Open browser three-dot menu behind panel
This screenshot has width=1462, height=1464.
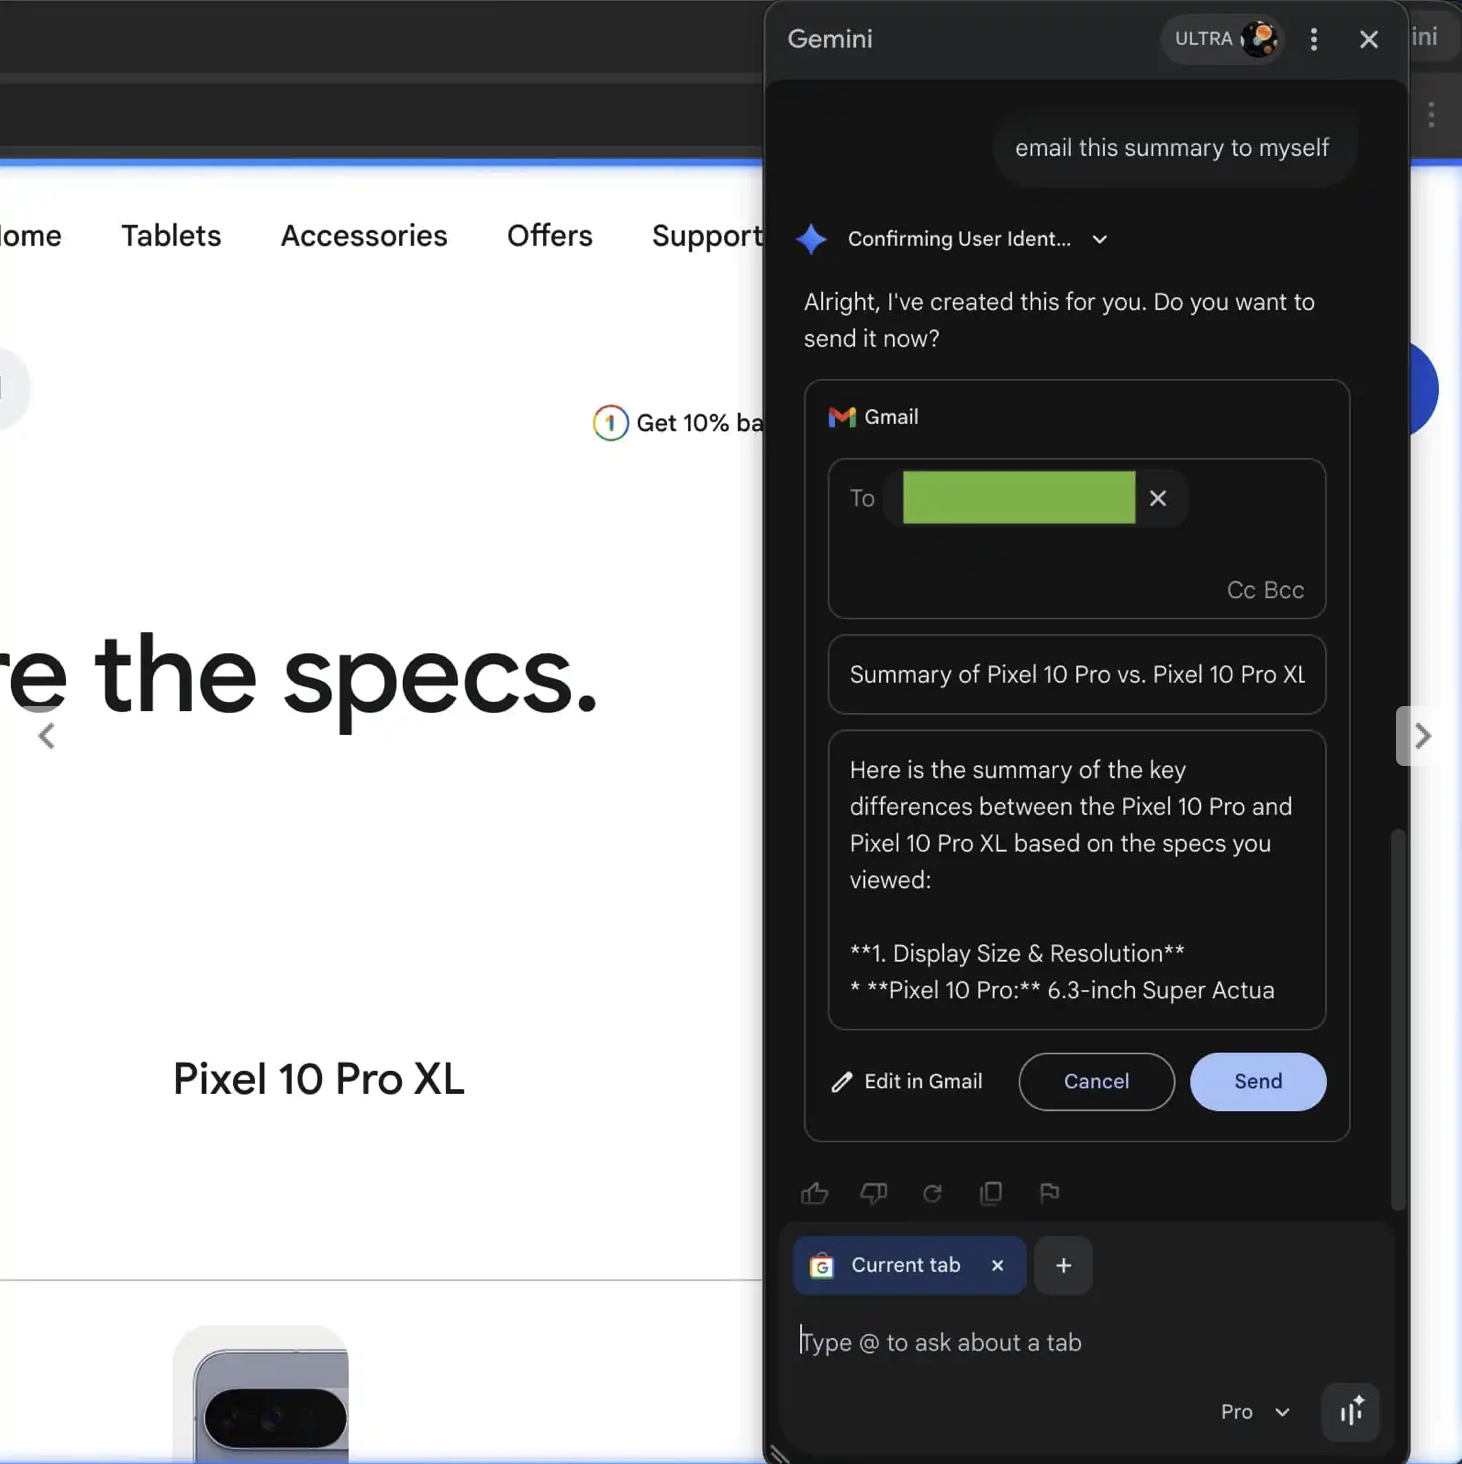pyautogui.click(x=1431, y=115)
